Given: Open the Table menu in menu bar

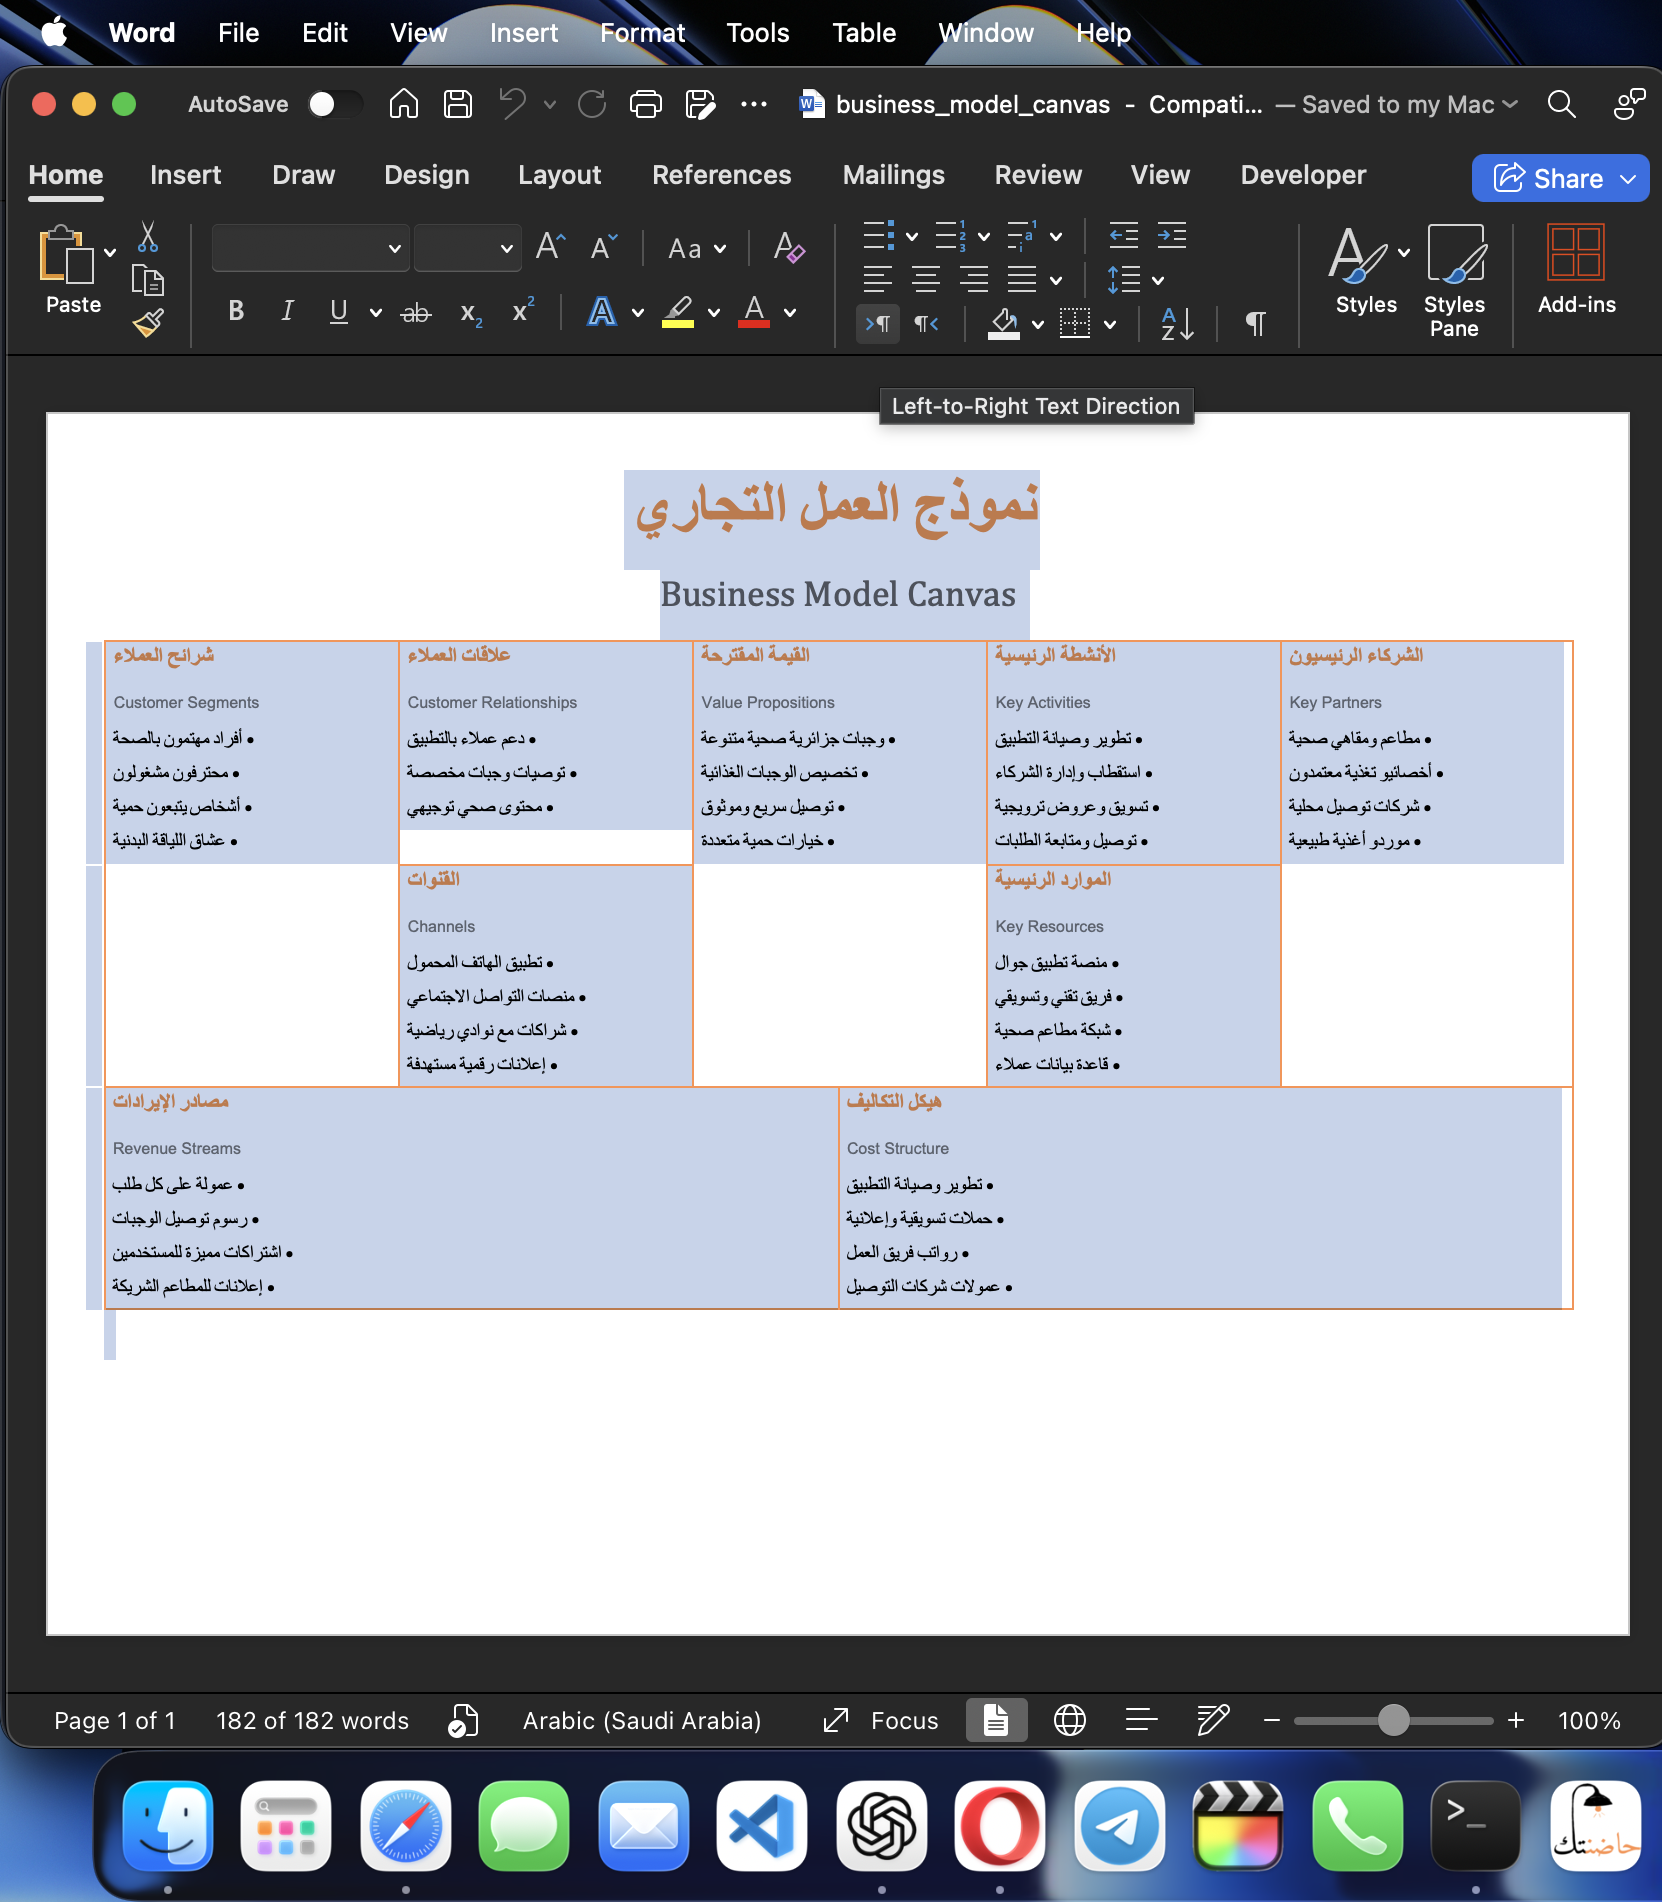Looking at the screenshot, I should click(x=863, y=33).
